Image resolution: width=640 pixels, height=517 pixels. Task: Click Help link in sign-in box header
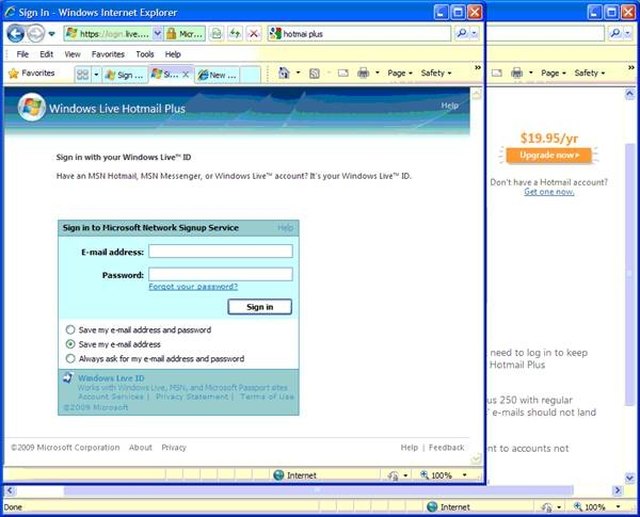tap(285, 228)
